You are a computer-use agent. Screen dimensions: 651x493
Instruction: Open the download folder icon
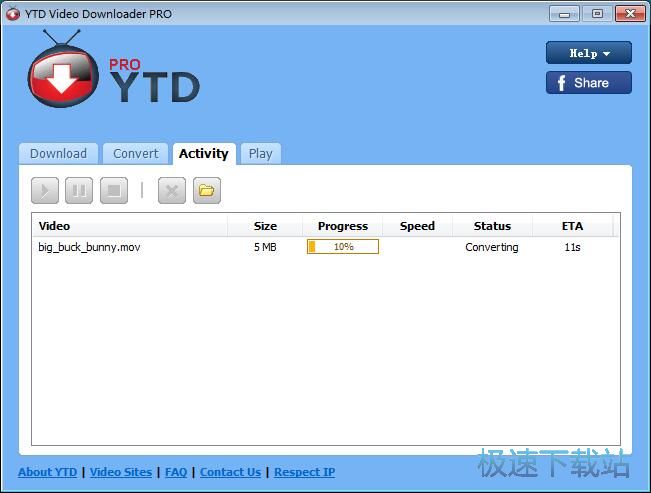(x=207, y=191)
